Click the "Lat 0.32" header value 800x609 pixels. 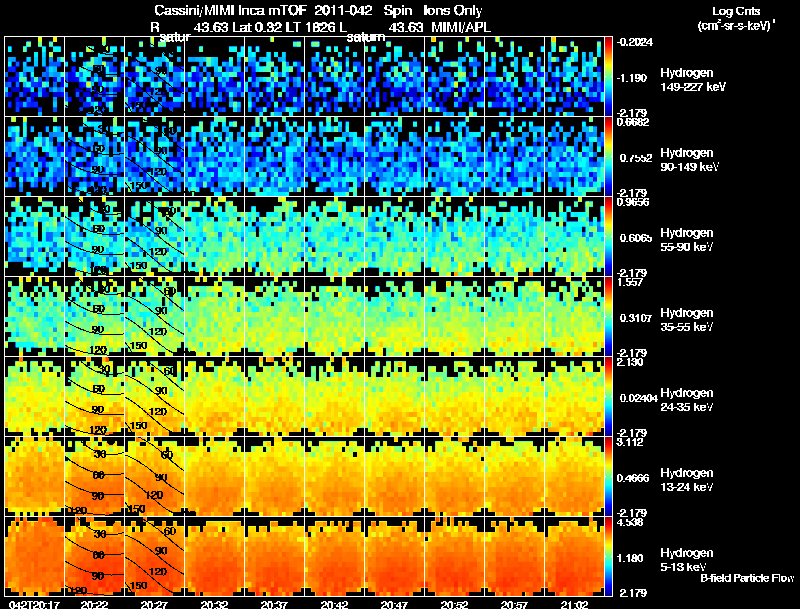click(255, 27)
